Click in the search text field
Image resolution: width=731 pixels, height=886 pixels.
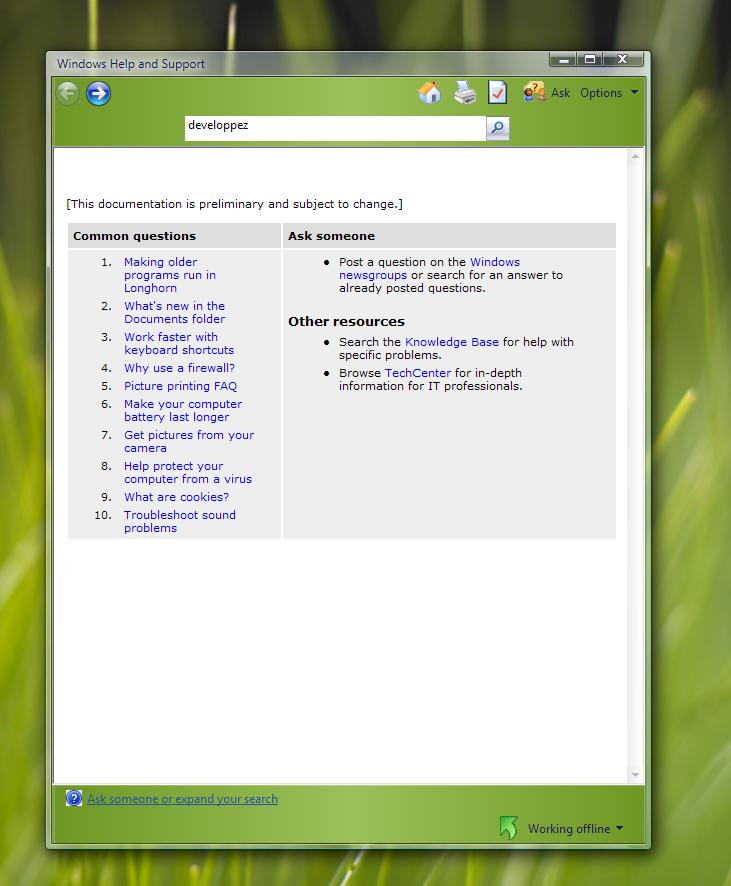(334, 128)
